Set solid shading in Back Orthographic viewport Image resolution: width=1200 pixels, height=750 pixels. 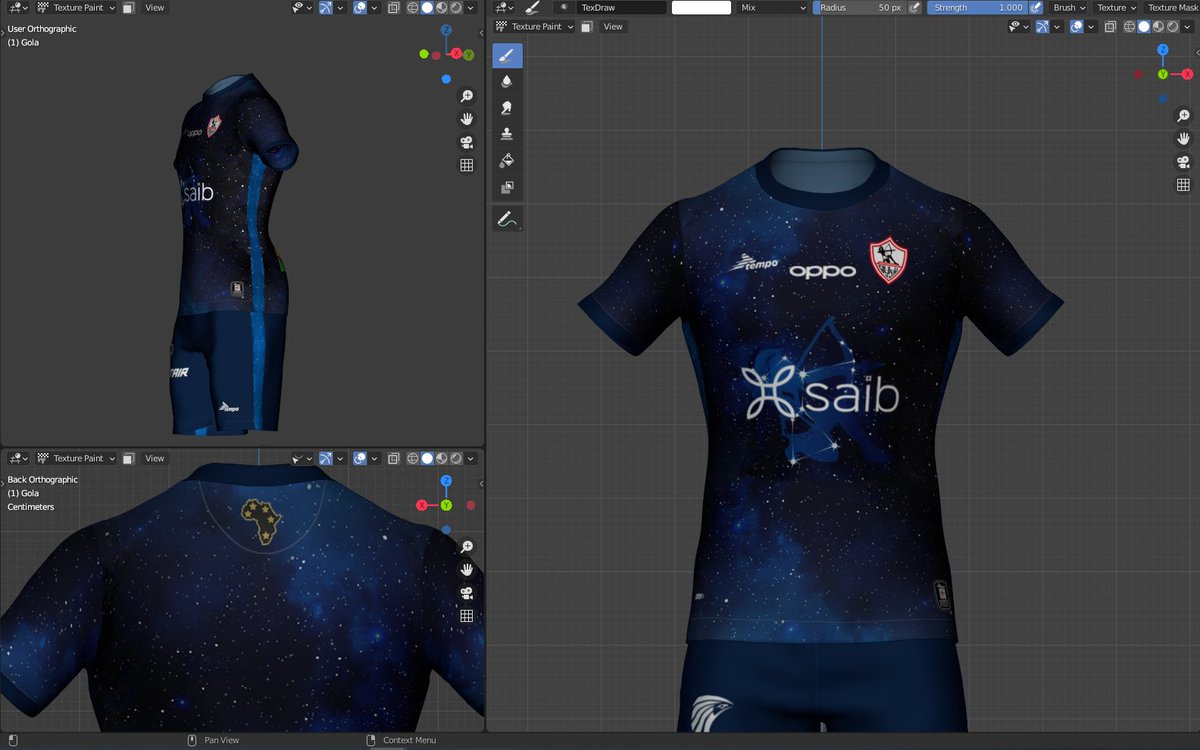427,458
